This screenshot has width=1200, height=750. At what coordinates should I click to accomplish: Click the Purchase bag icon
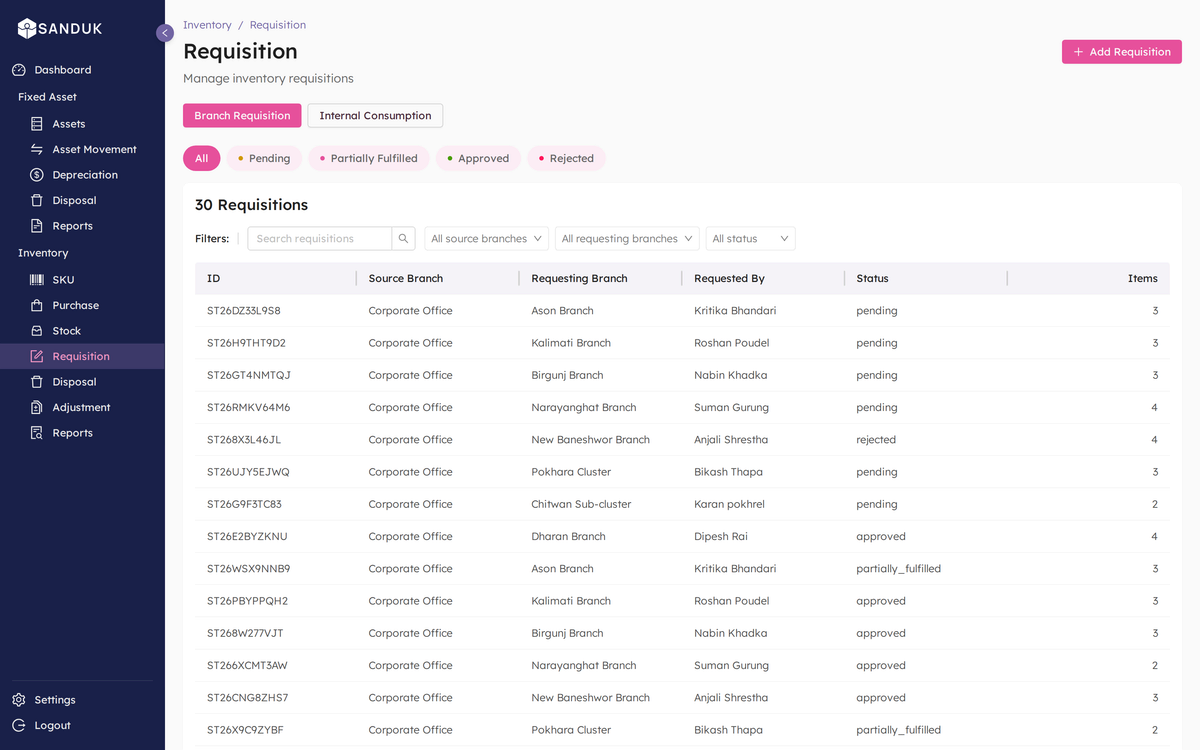[37, 305]
